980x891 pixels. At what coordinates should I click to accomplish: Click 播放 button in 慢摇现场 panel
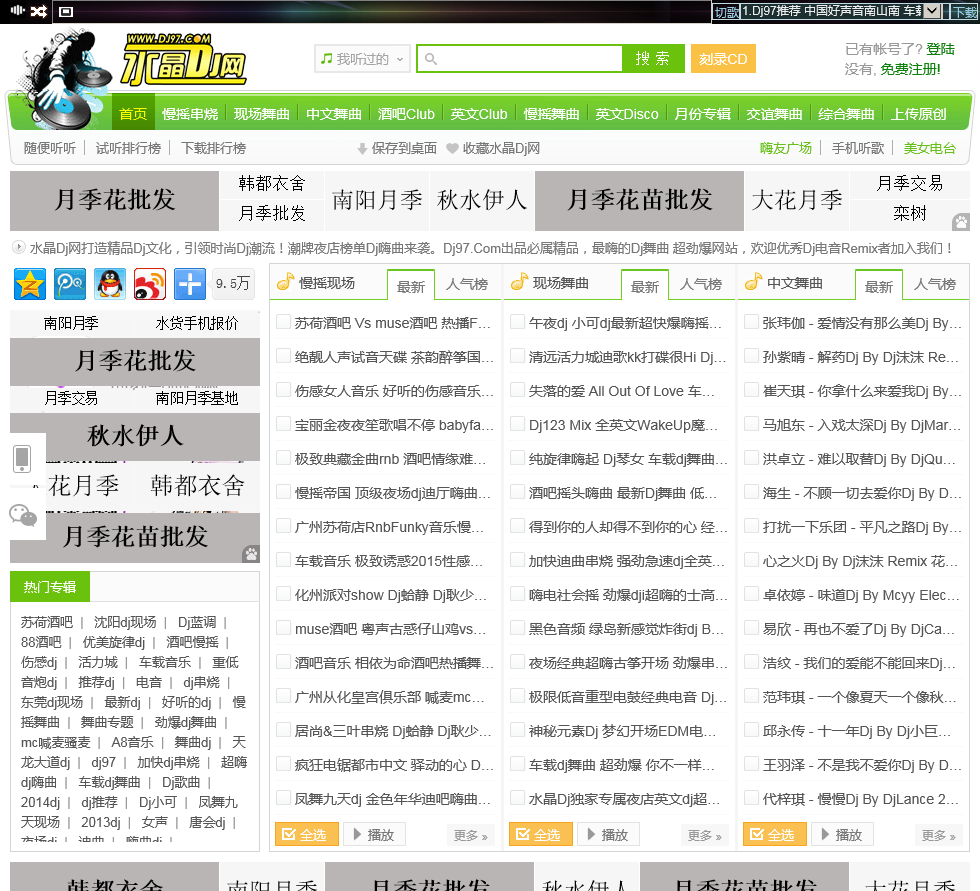pyautogui.click(x=374, y=835)
